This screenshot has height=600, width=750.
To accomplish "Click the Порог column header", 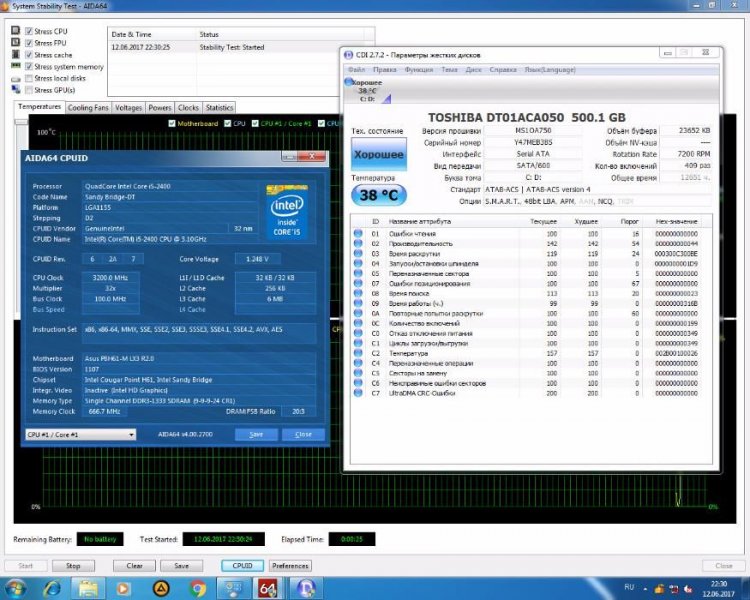I will click(629, 222).
